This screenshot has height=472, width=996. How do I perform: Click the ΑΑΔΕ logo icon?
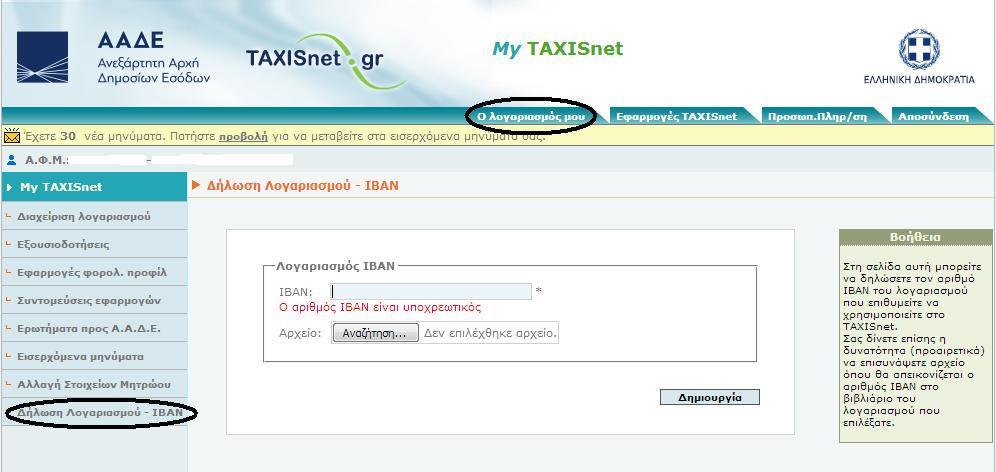[x=42, y=57]
